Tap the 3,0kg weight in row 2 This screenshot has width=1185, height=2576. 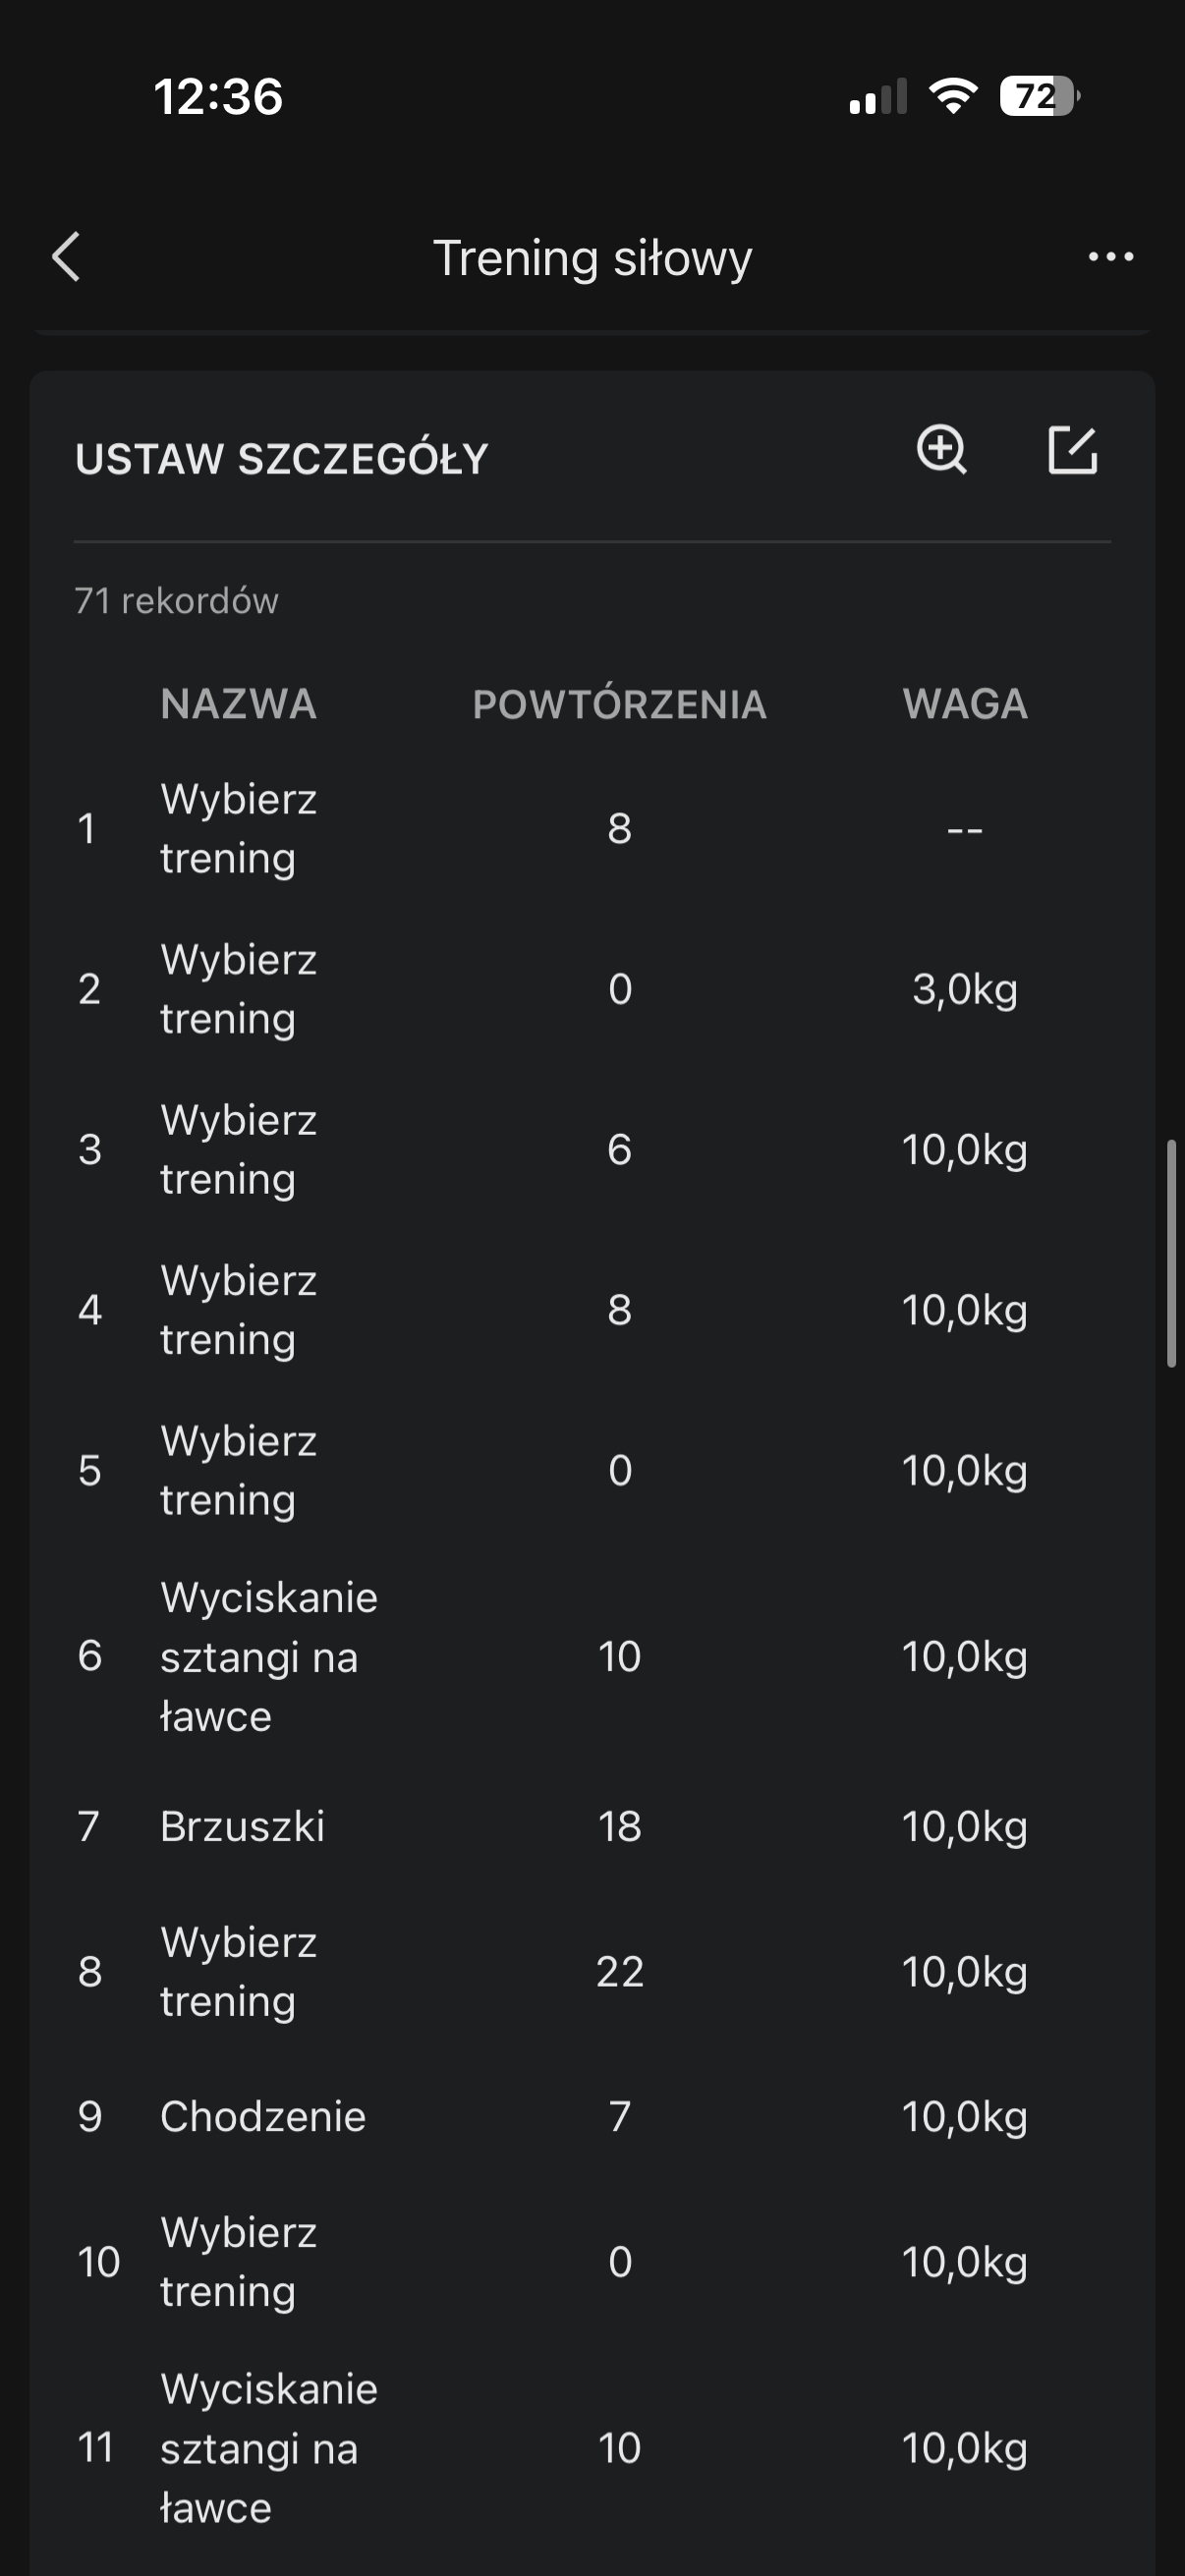point(964,989)
